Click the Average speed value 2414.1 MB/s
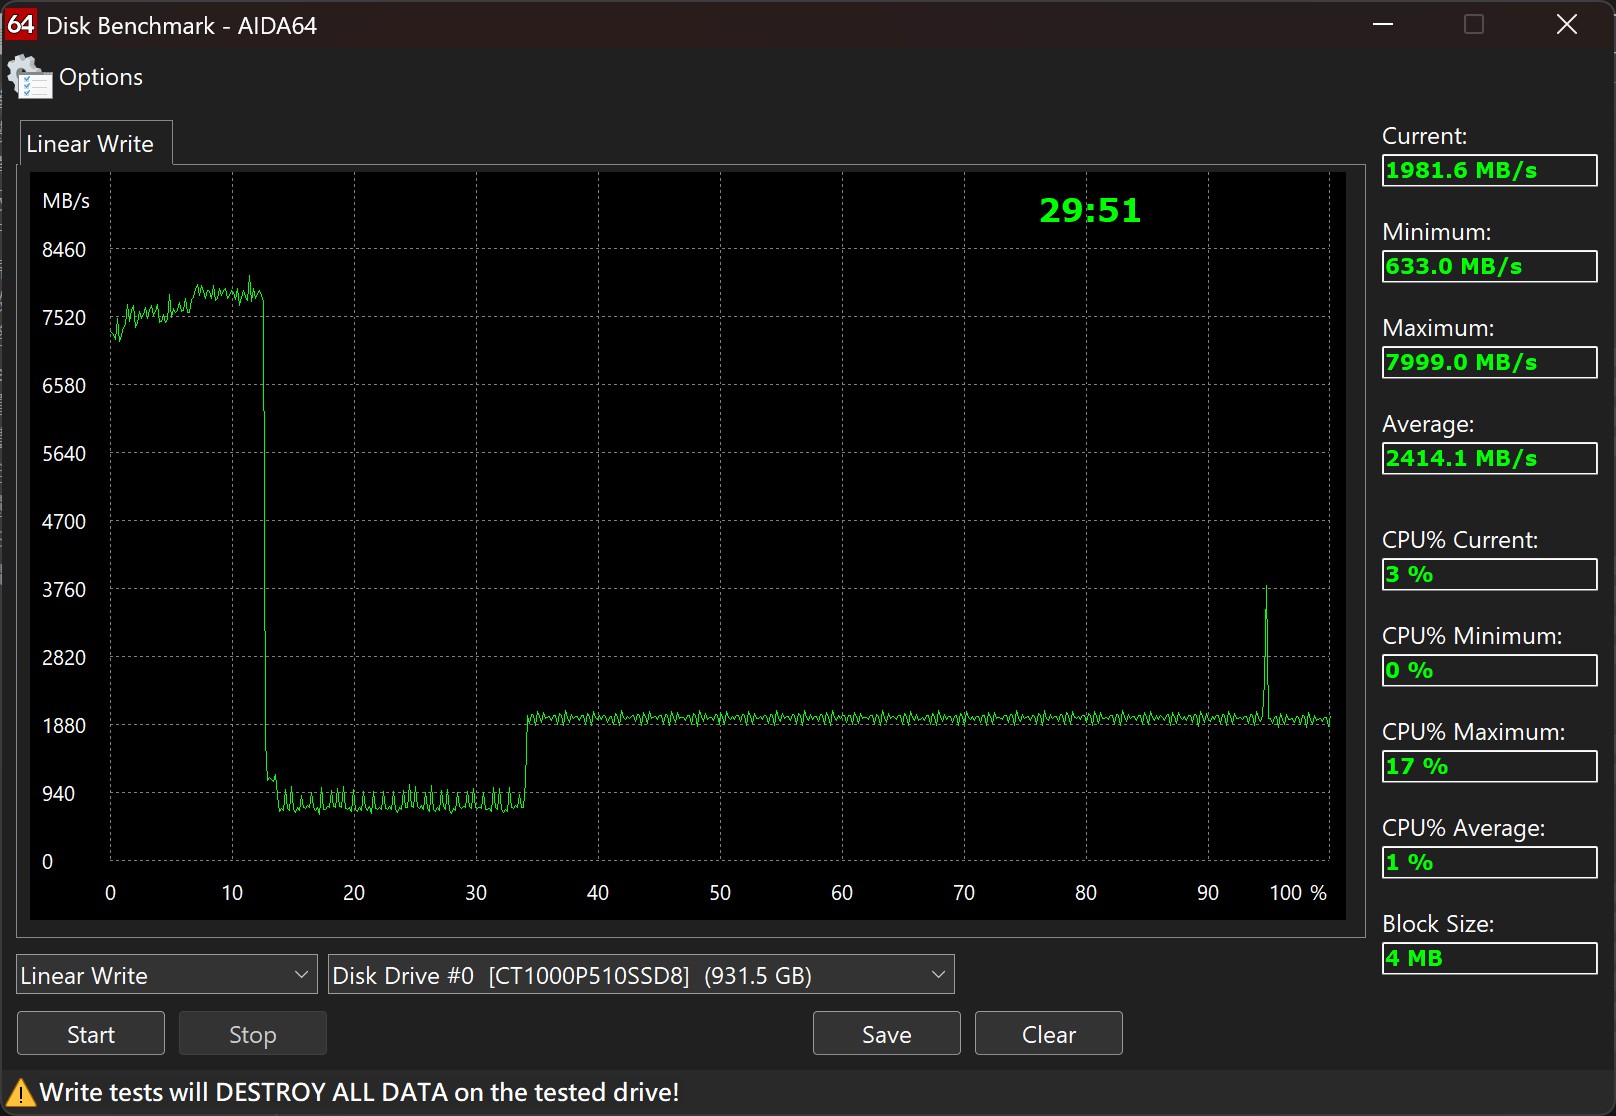This screenshot has width=1616, height=1116. [x=1489, y=458]
